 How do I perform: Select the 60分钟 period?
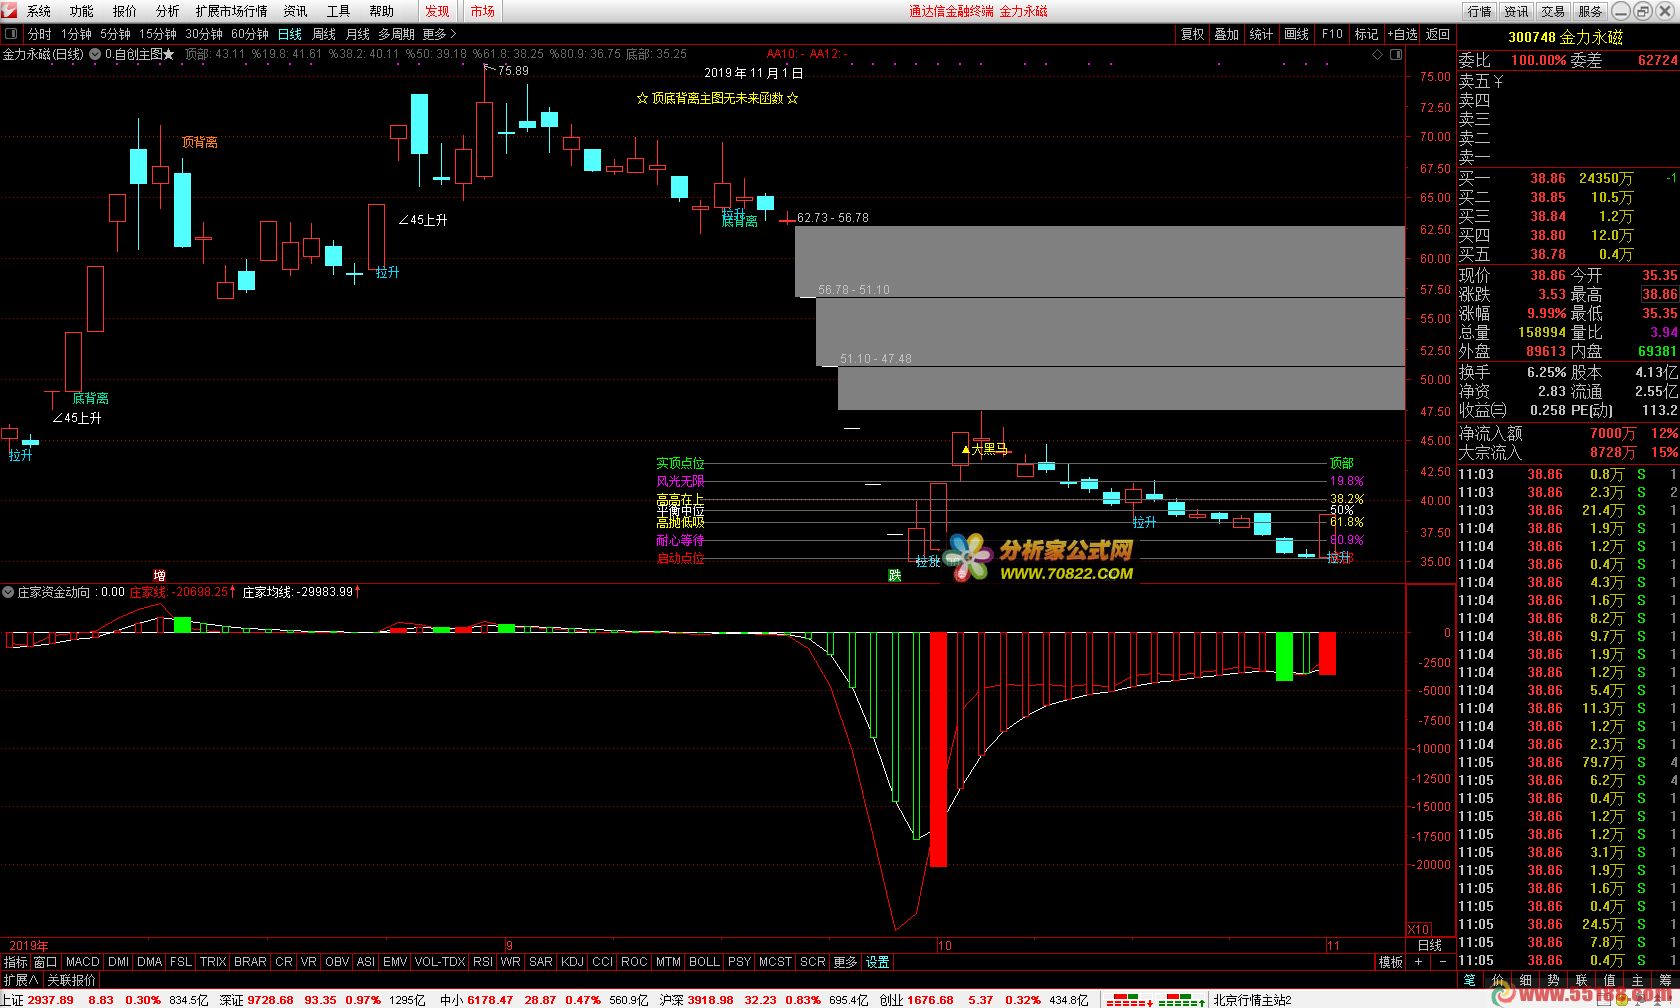click(x=250, y=34)
